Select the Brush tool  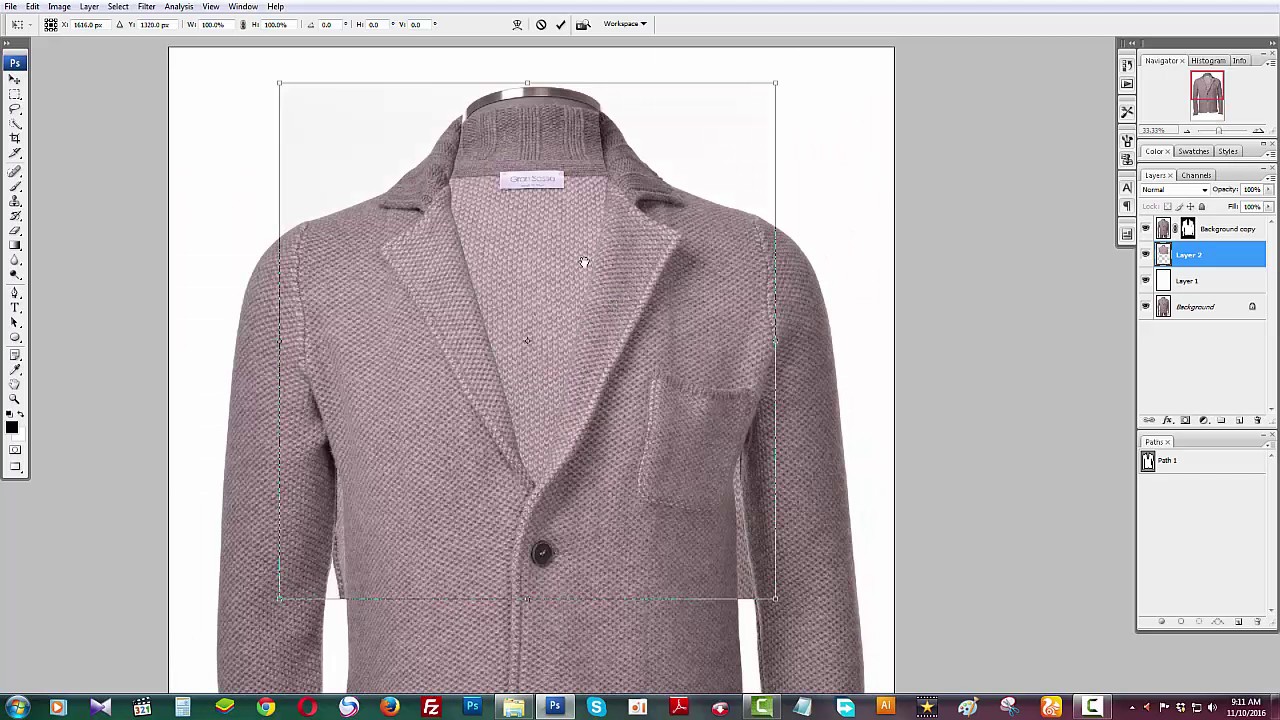point(15,186)
